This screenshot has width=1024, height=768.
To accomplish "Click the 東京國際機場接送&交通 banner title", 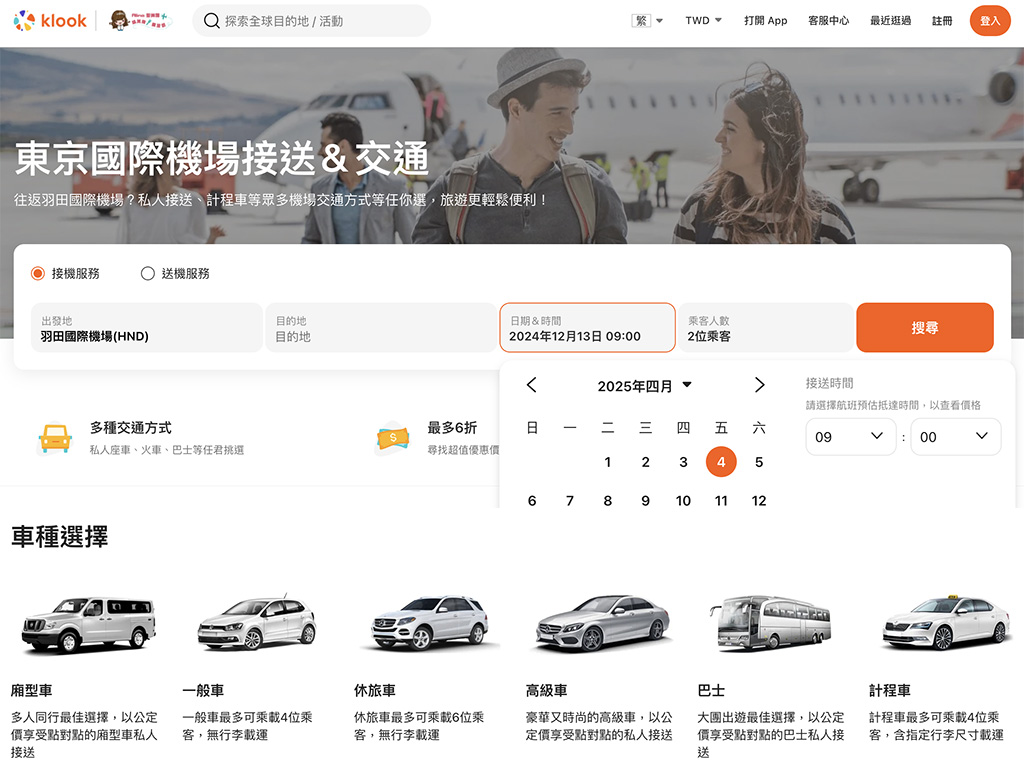I will (x=221, y=159).
